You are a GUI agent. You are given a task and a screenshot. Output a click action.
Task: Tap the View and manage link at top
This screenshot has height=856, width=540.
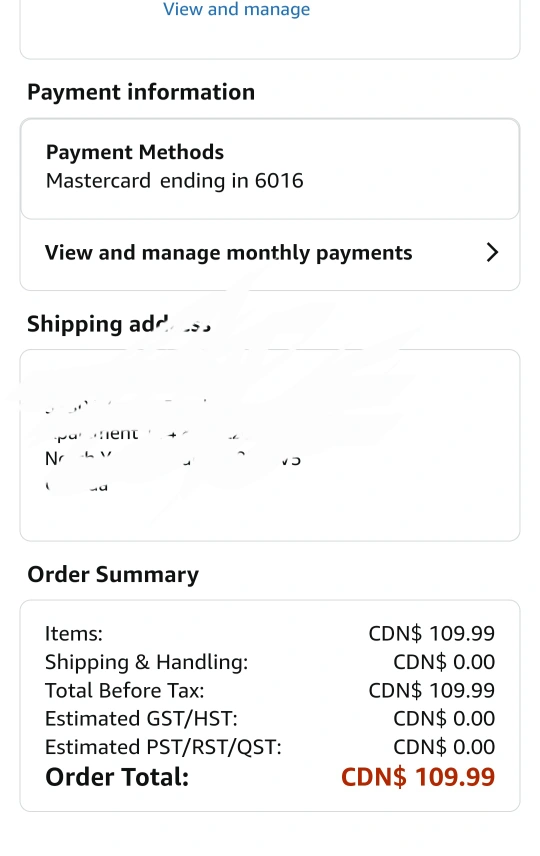236,9
